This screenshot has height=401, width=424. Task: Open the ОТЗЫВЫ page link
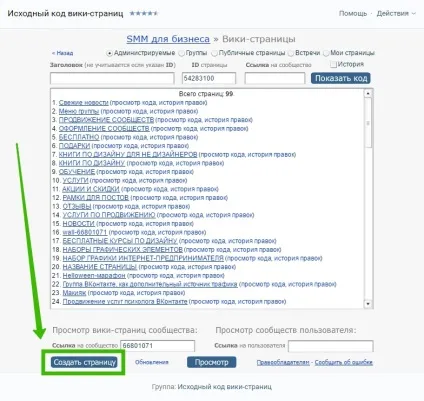click(x=77, y=206)
